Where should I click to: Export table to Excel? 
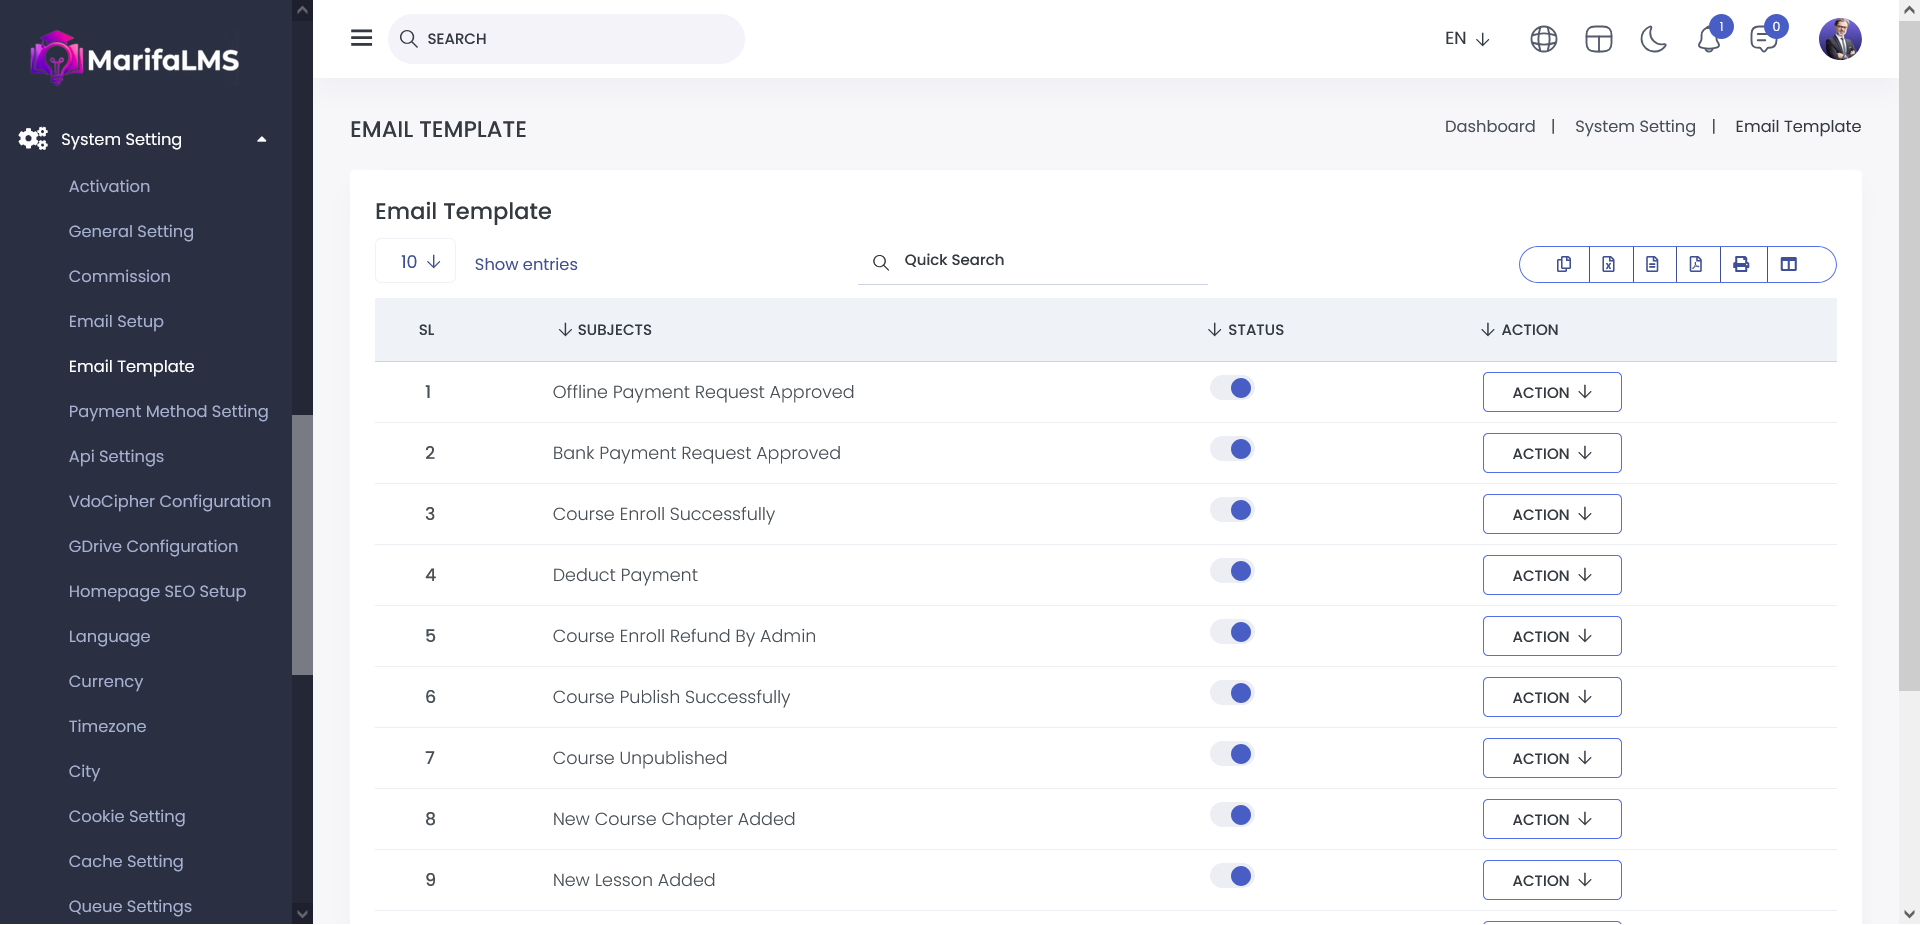click(1609, 264)
